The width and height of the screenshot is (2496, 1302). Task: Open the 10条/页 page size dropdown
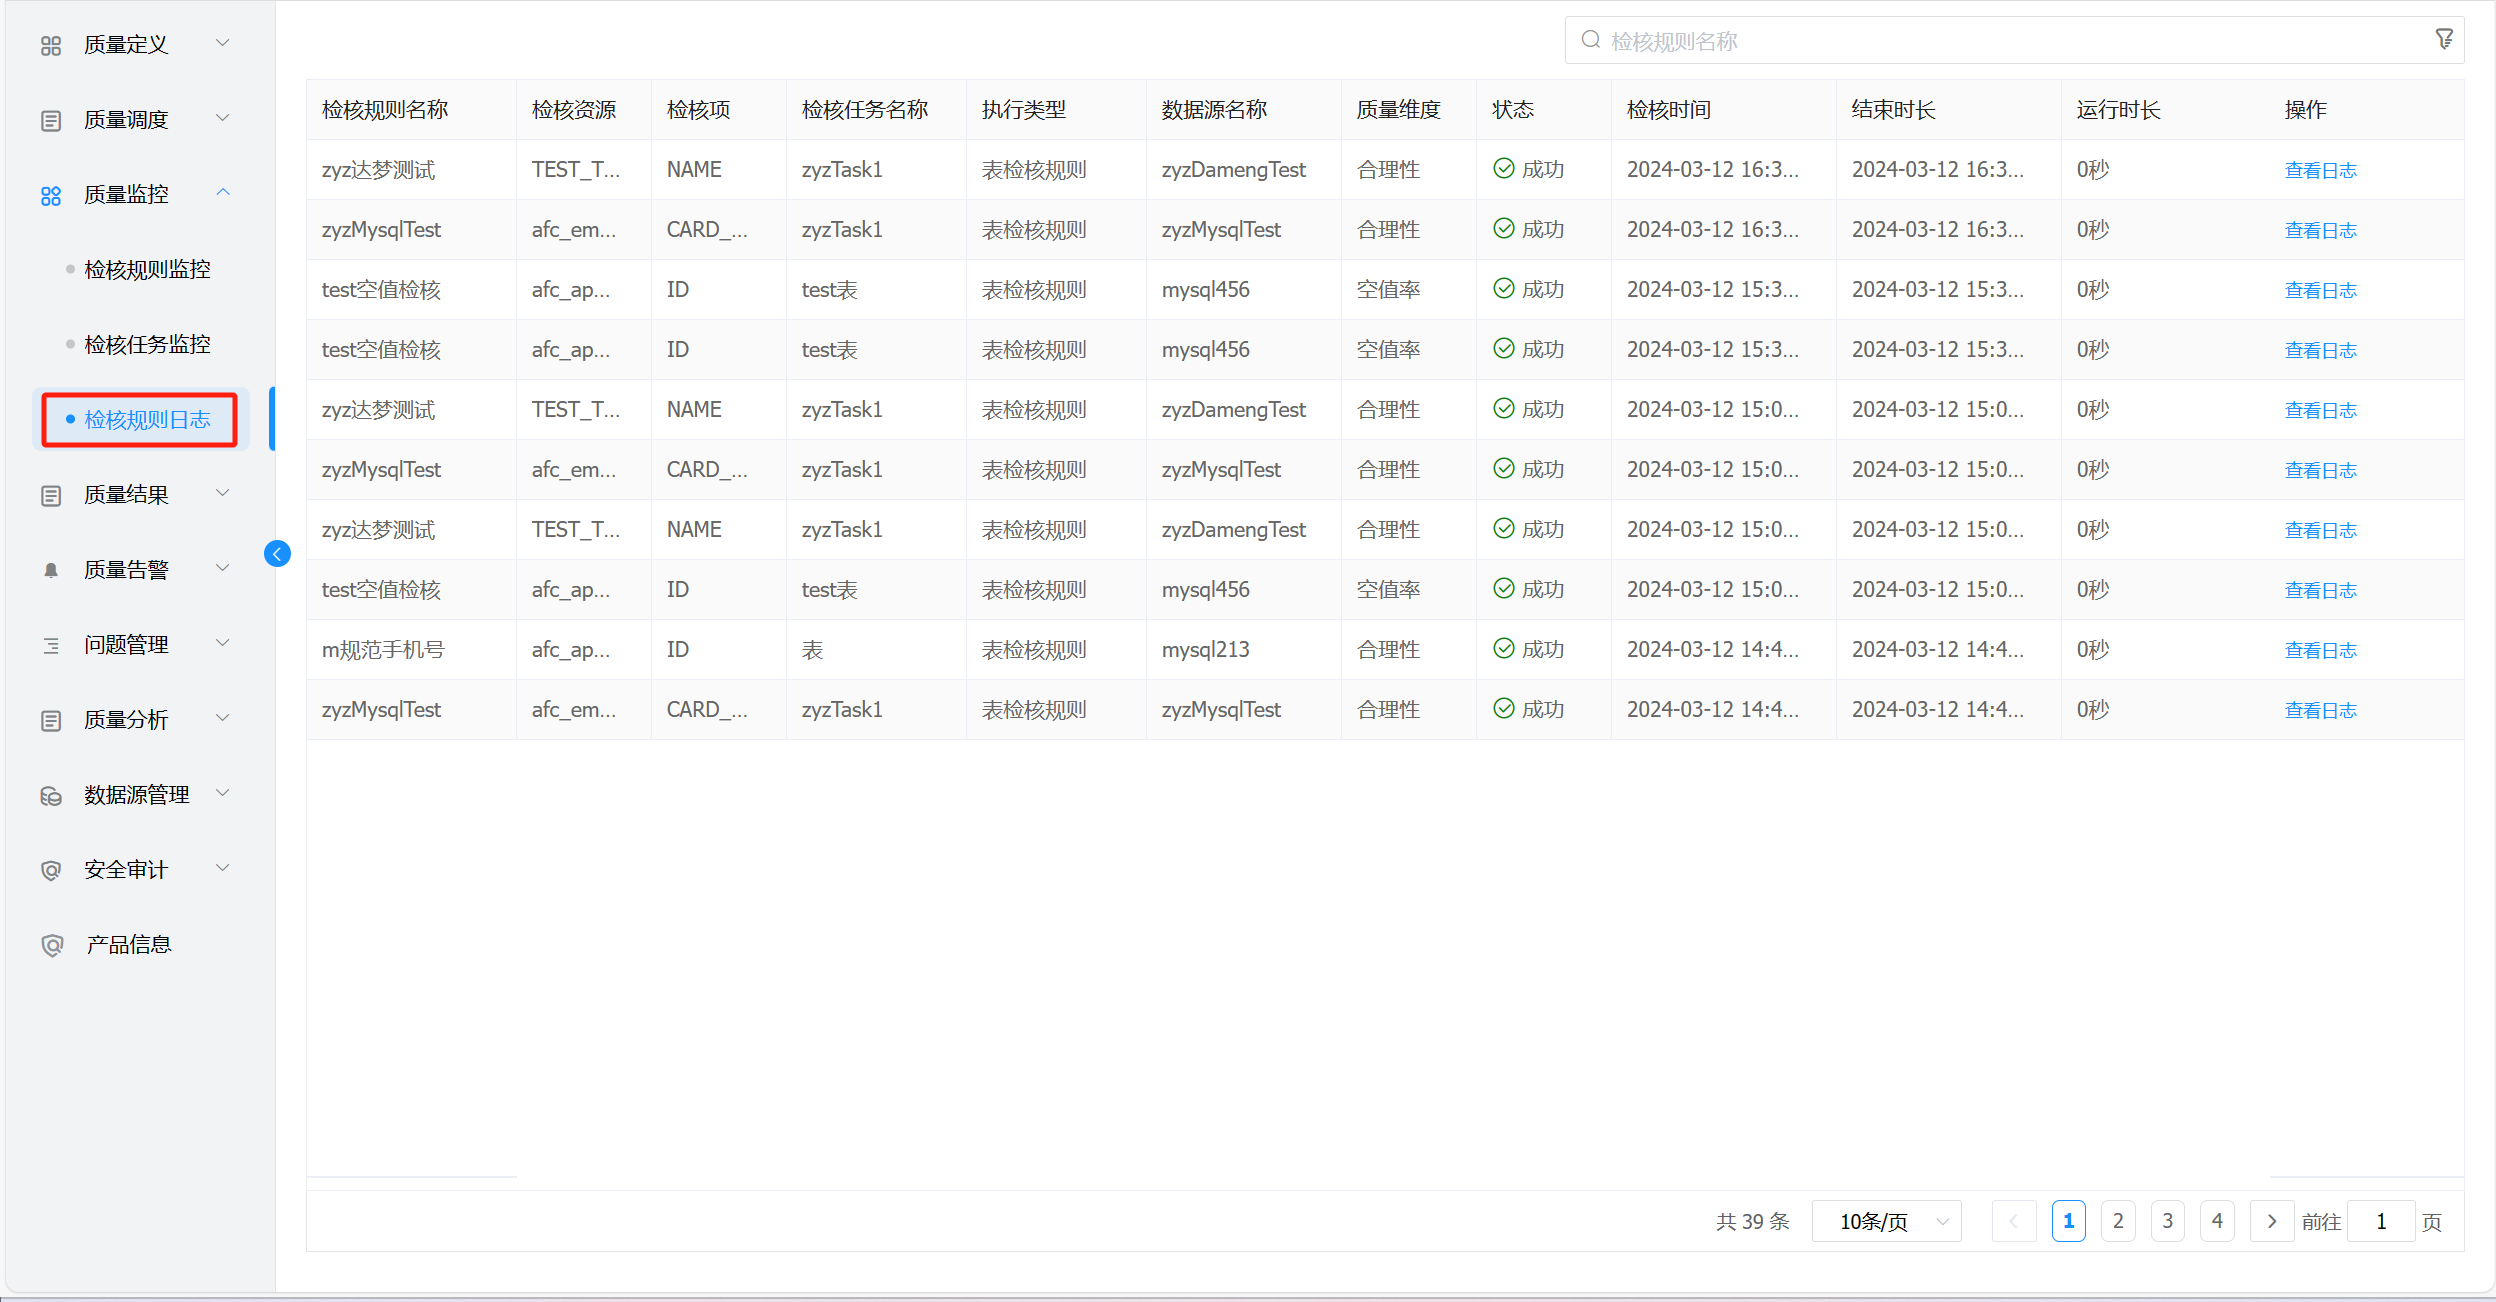(1886, 1221)
